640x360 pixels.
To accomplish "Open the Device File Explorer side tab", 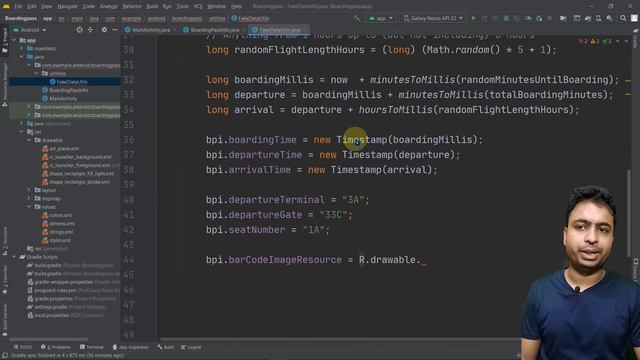I will [636, 270].
